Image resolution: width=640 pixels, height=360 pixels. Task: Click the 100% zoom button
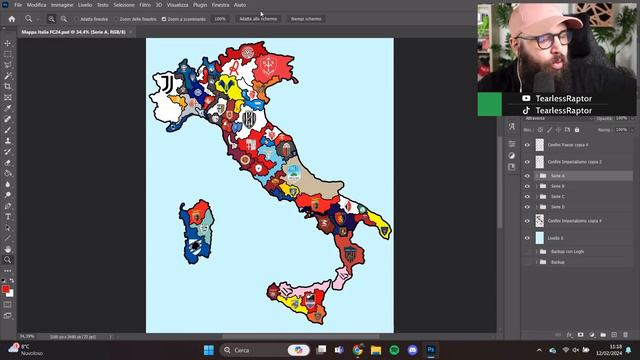[220, 19]
